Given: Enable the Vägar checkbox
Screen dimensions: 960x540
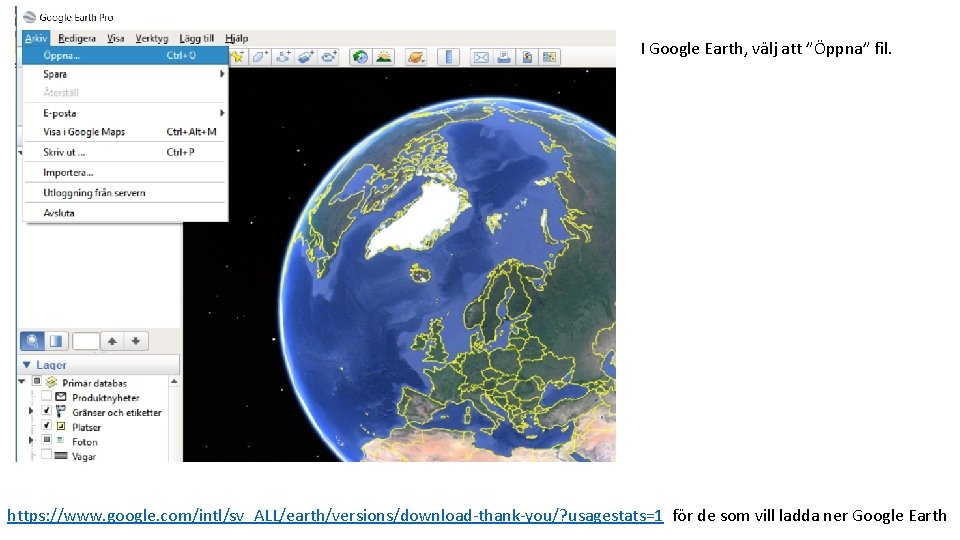Looking at the screenshot, I should click(47, 455).
